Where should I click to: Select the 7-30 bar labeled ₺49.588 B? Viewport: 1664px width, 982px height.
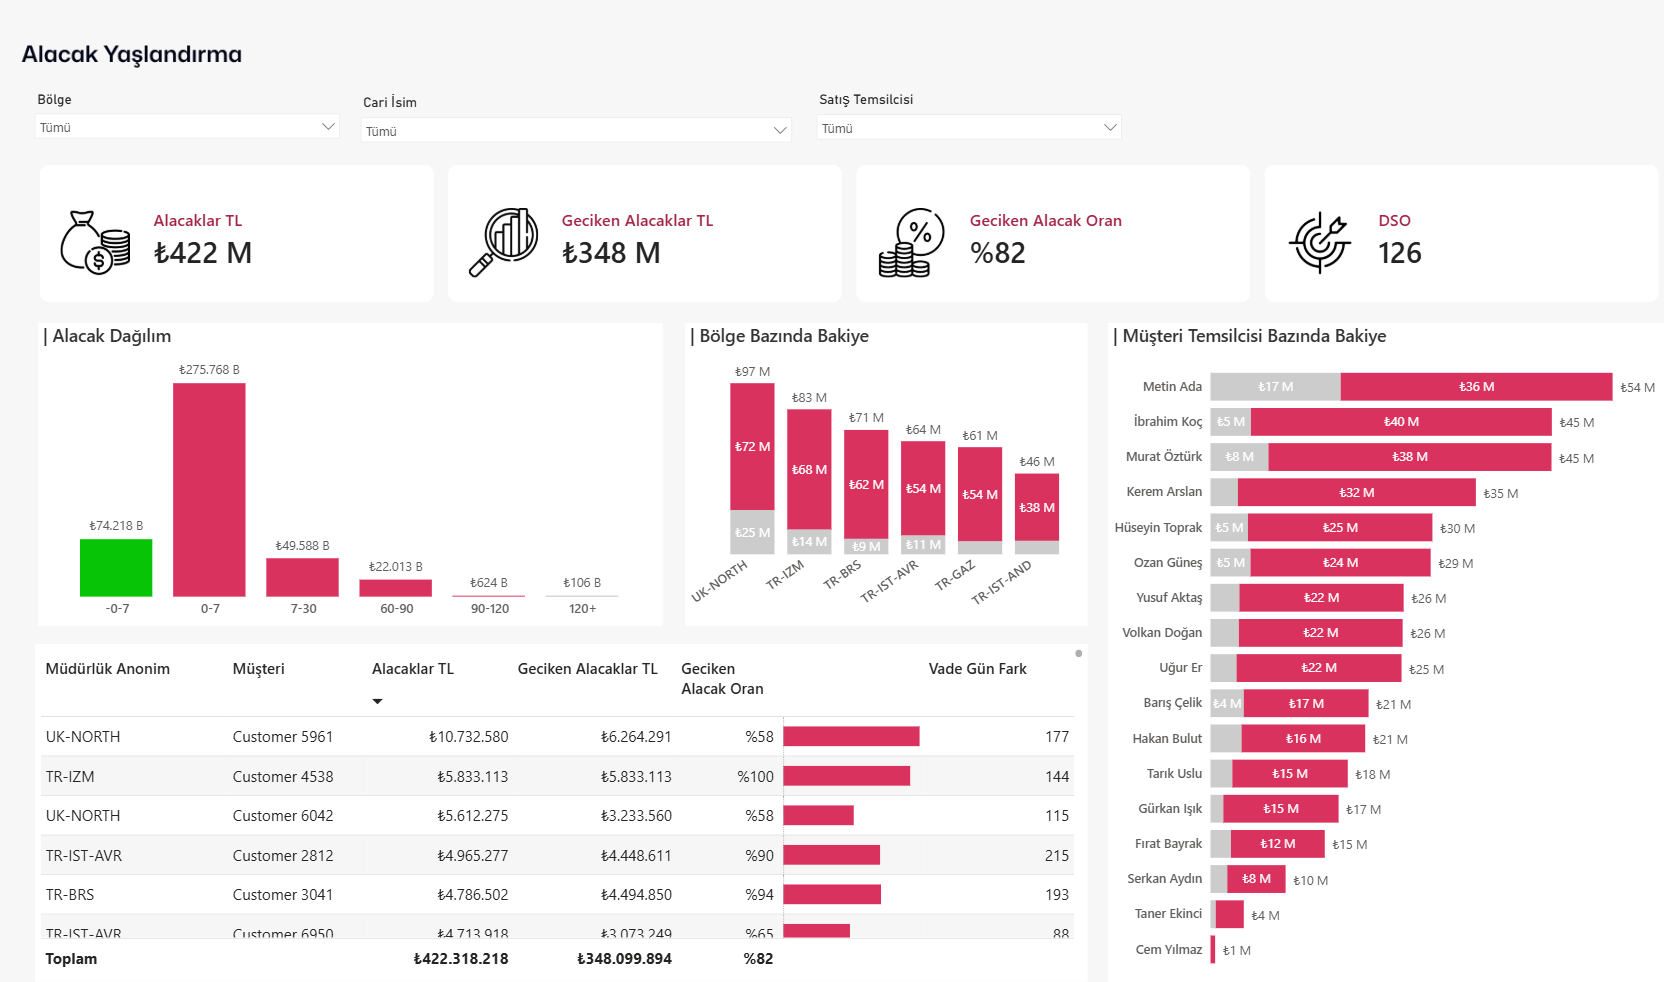302,578
